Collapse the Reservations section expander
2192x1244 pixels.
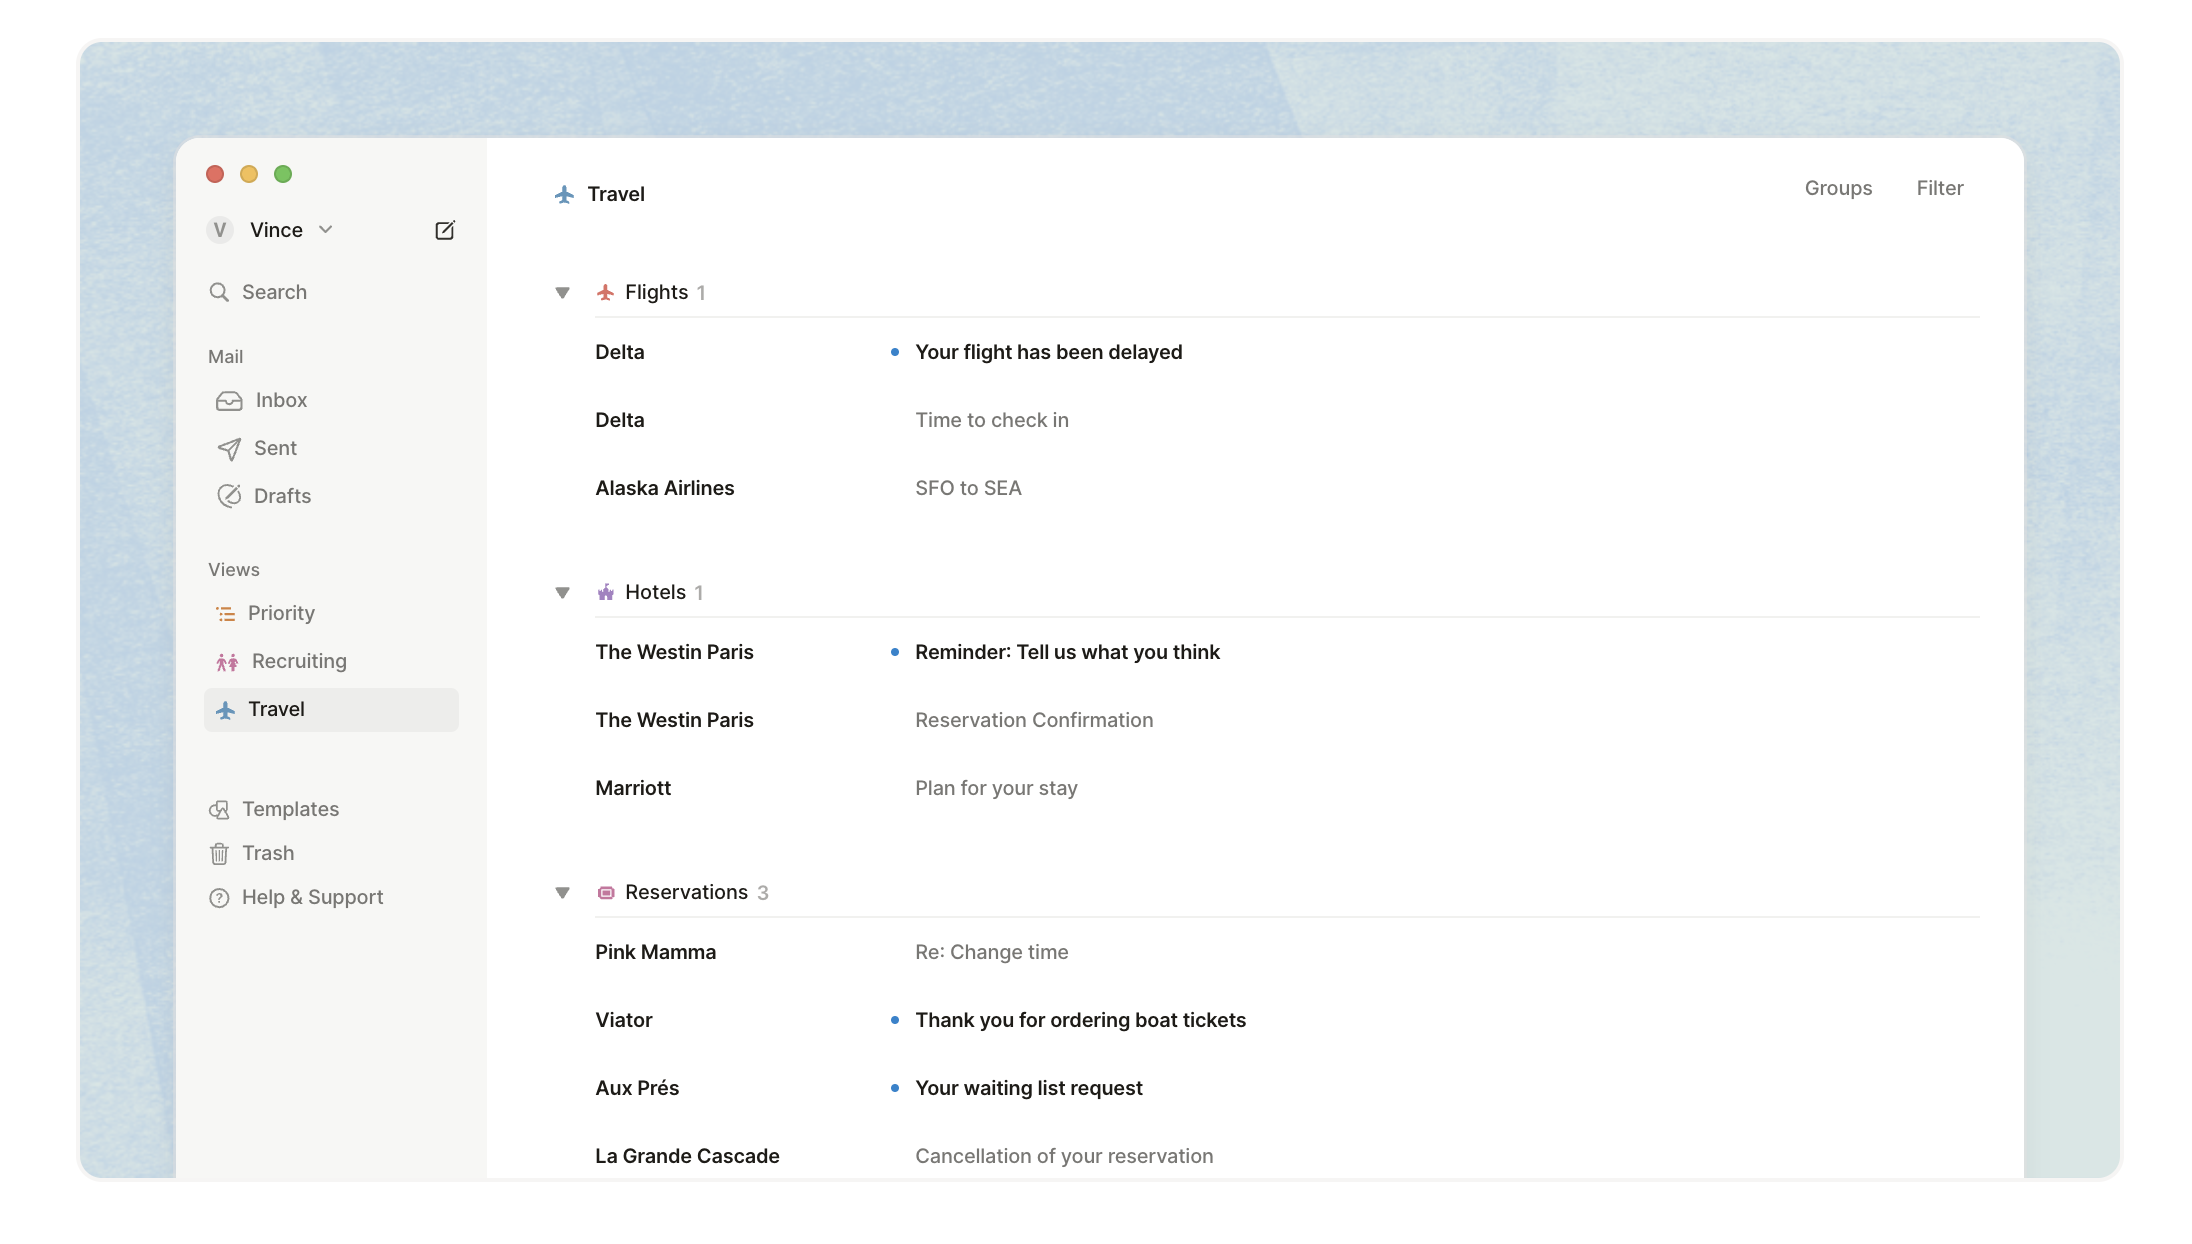(x=565, y=892)
